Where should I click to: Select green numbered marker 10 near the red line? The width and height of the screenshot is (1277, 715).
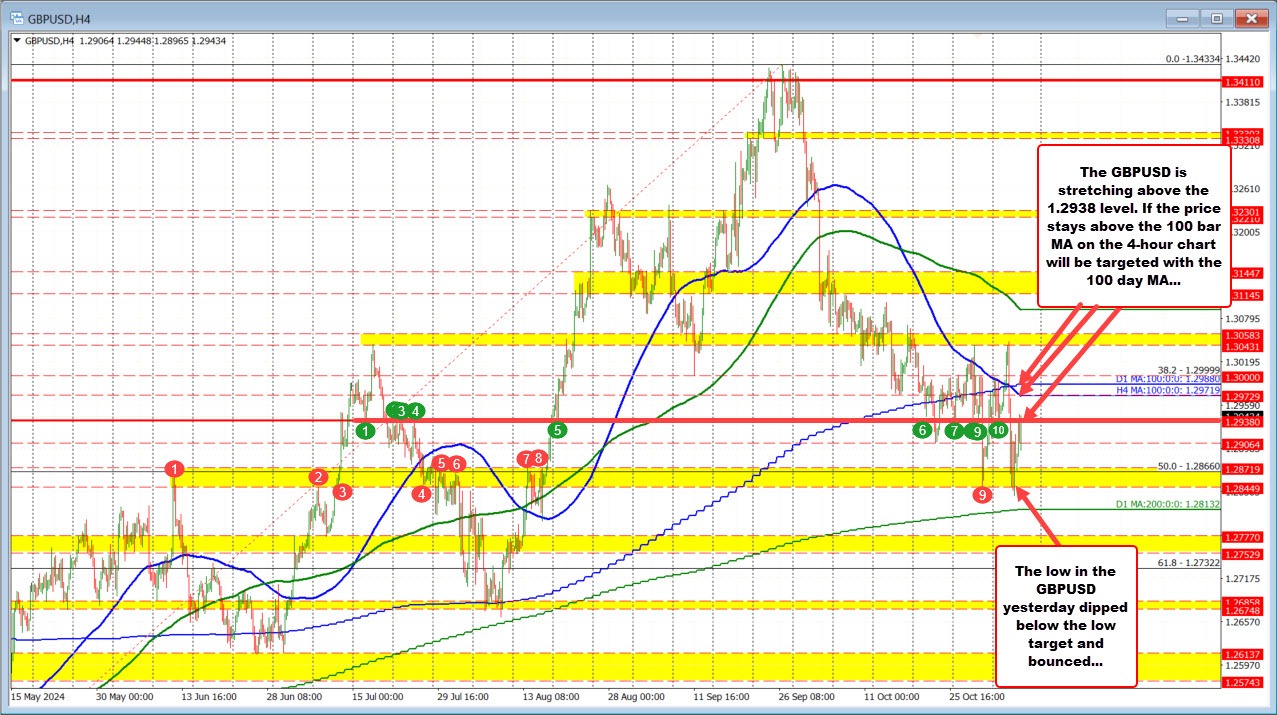997,430
